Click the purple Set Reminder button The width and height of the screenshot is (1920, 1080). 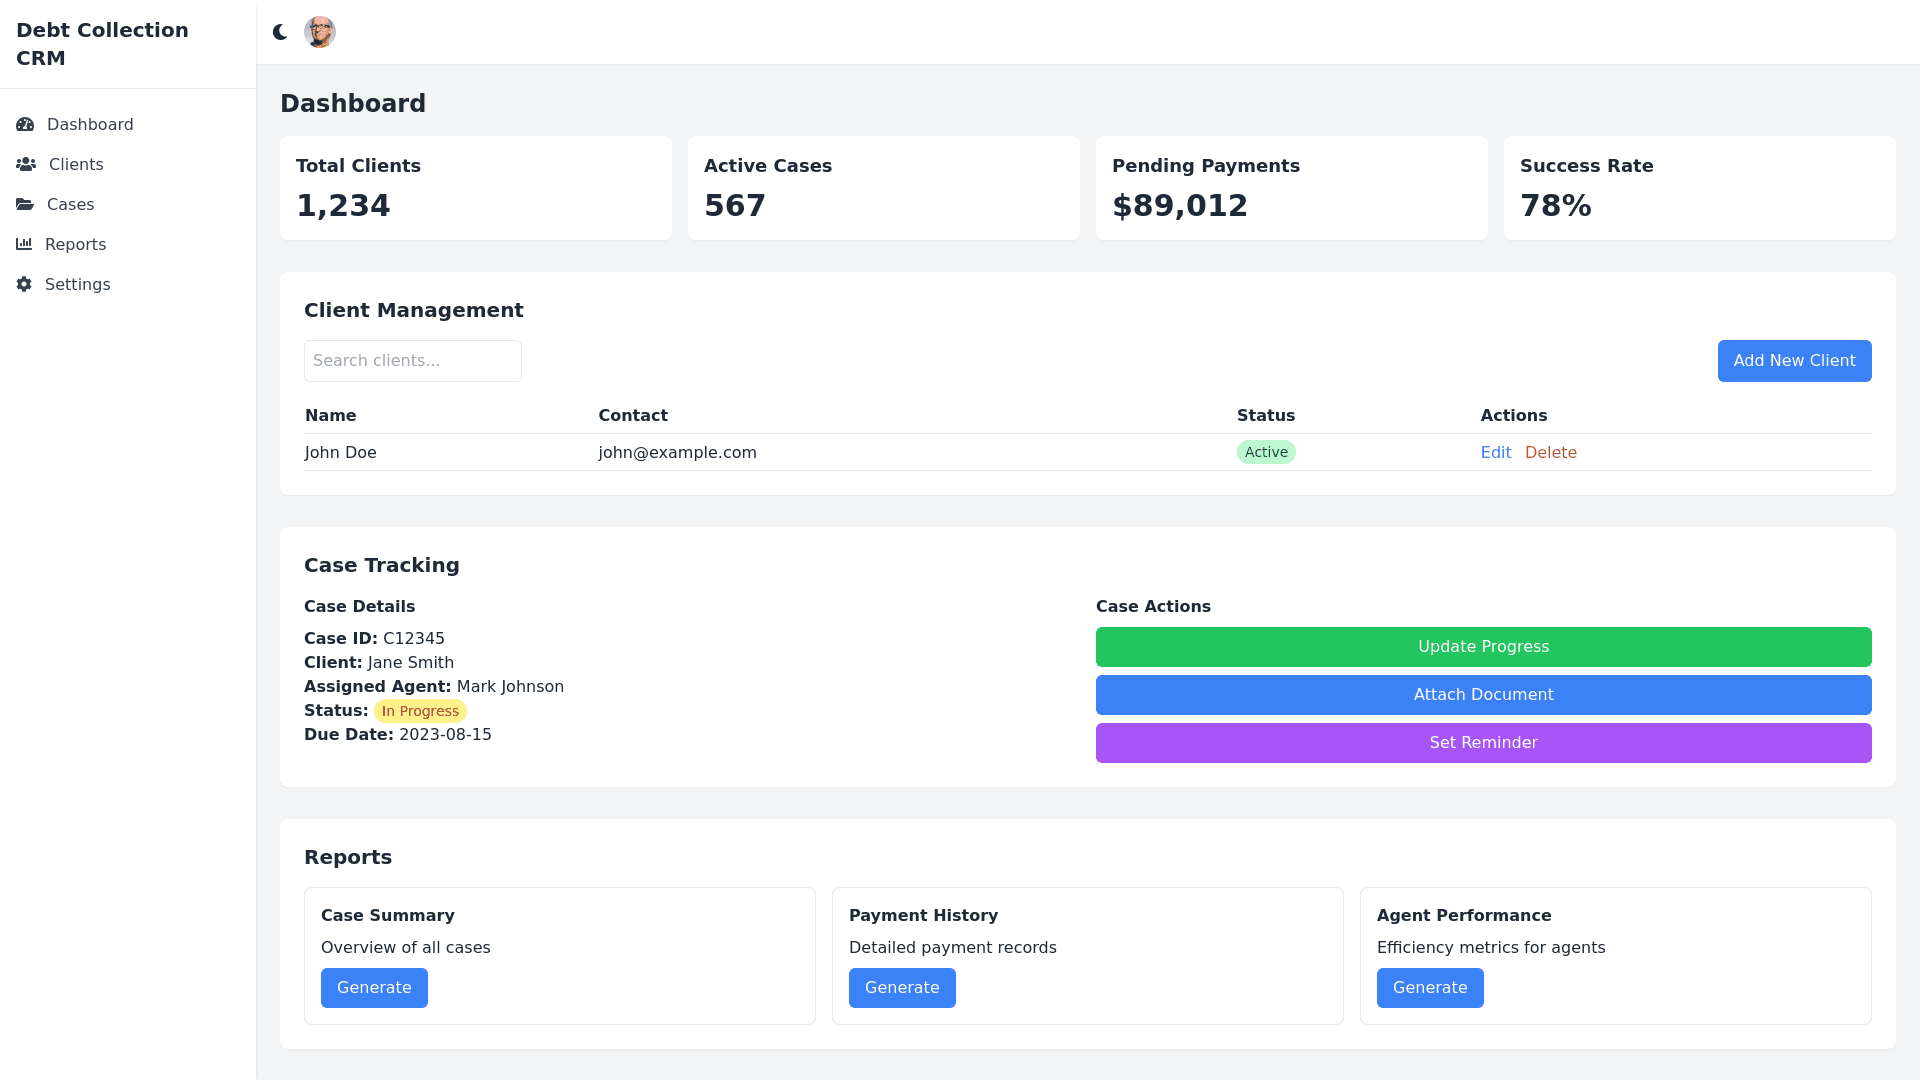point(1483,743)
